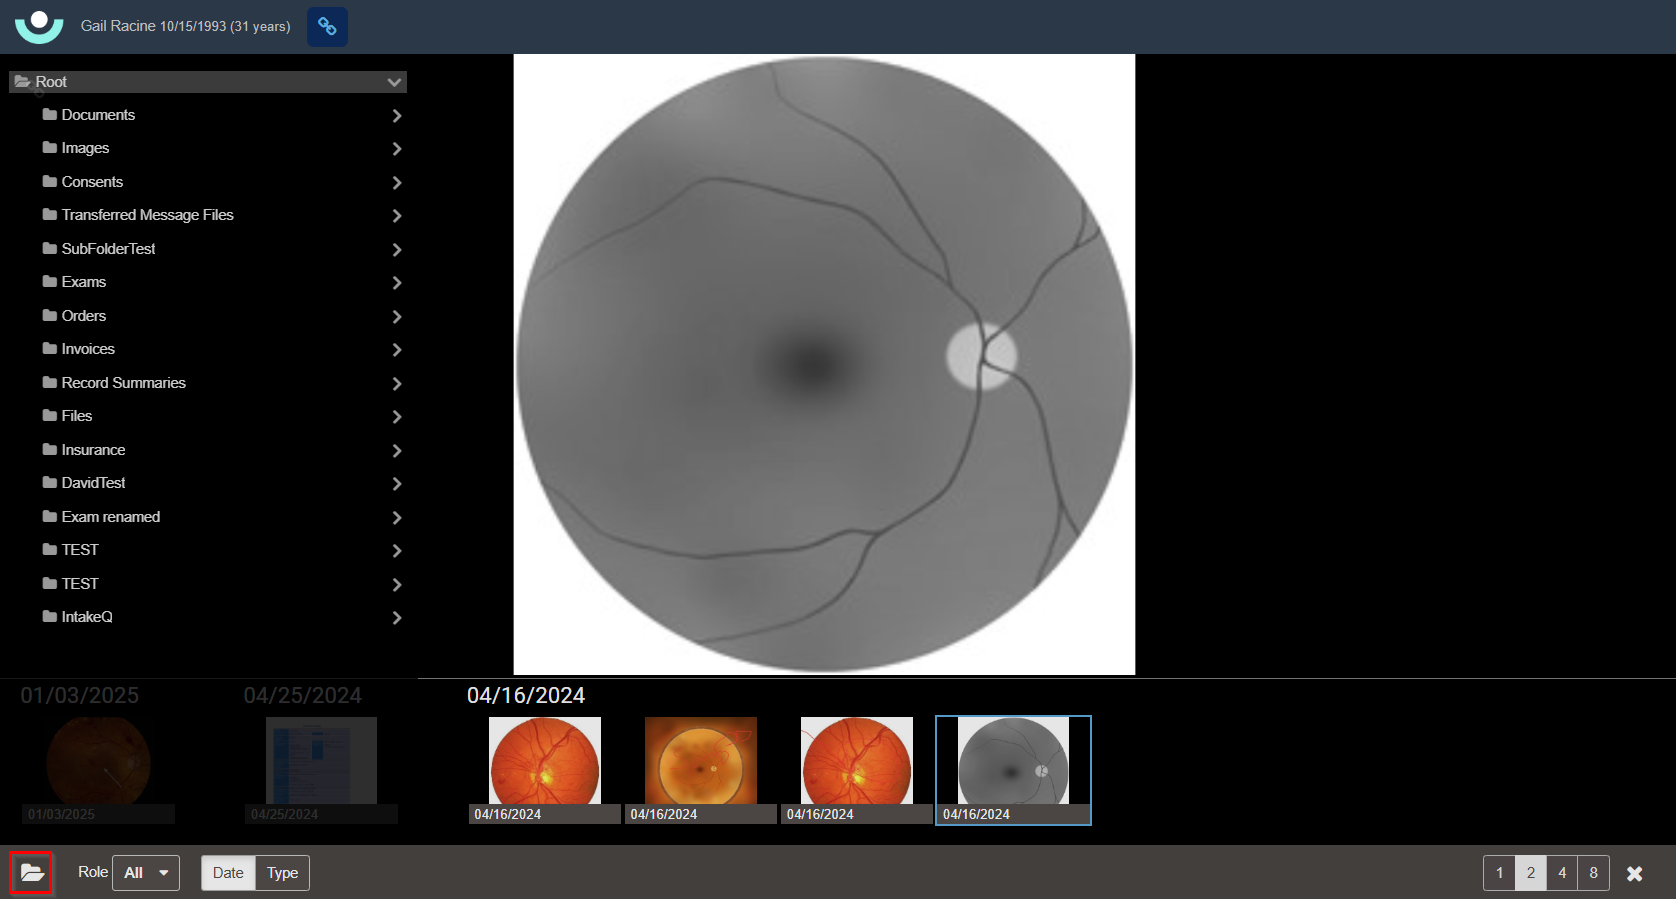Image resolution: width=1676 pixels, height=899 pixels.
Task: Expand the Record Summaries folder arrow
Action: tap(397, 384)
